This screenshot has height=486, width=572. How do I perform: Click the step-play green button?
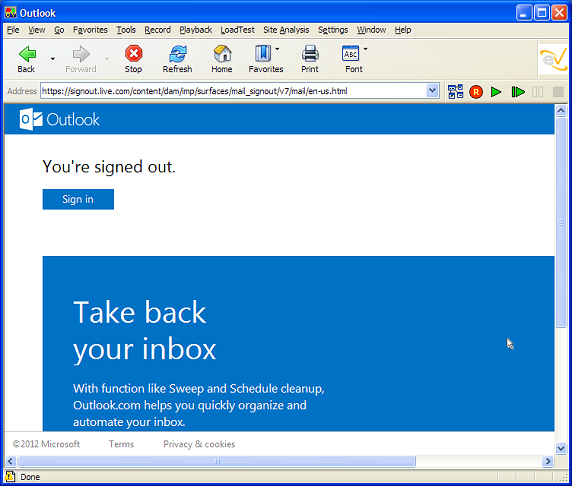click(x=518, y=92)
